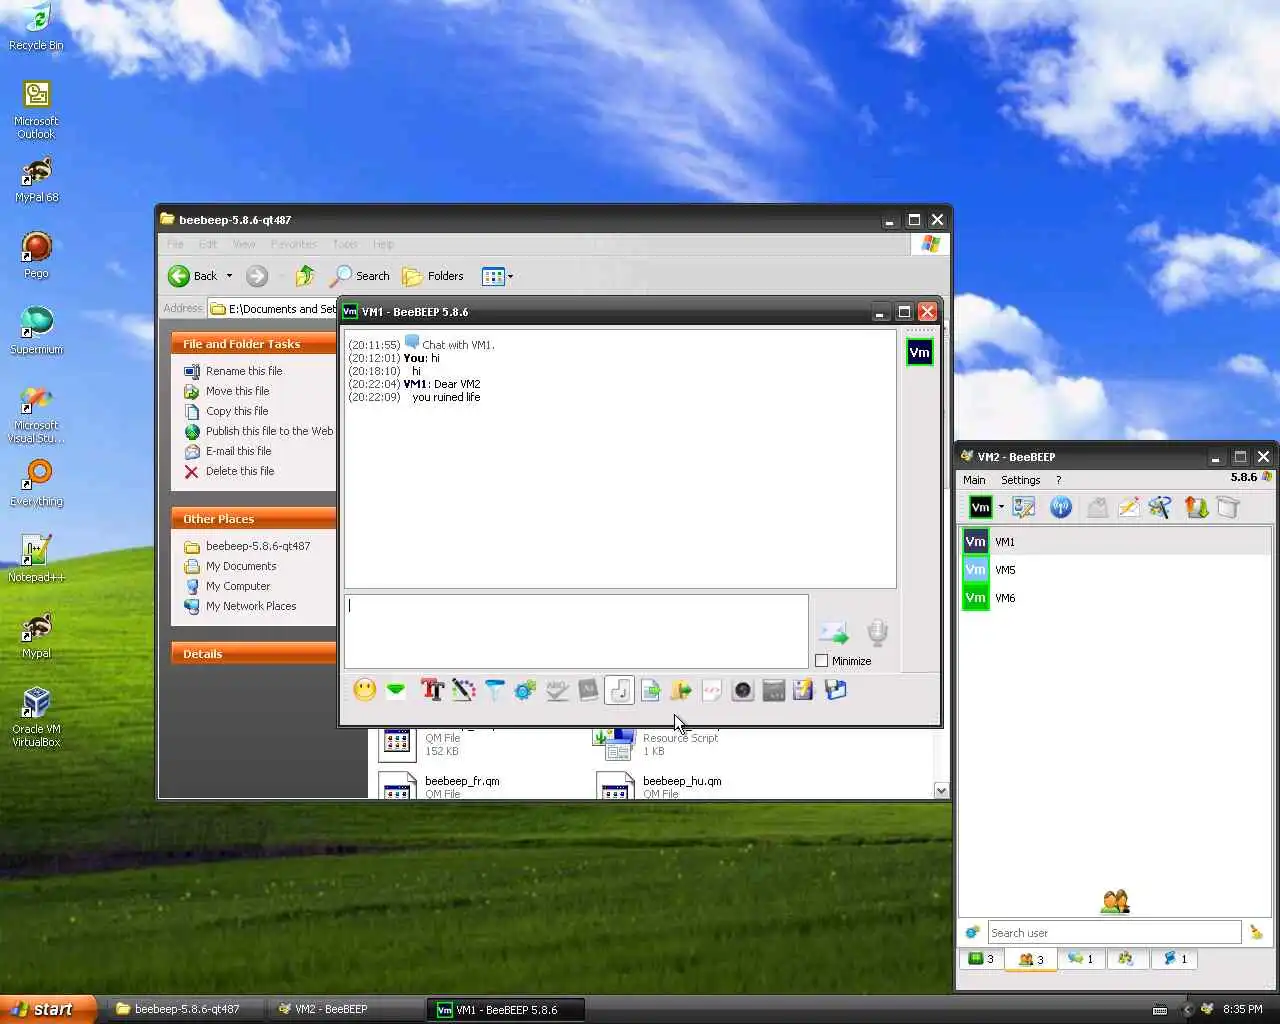The height and width of the screenshot is (1024, 1280).
Task: Click the dark grey window icon in chat toolbar
Action: 774,690
